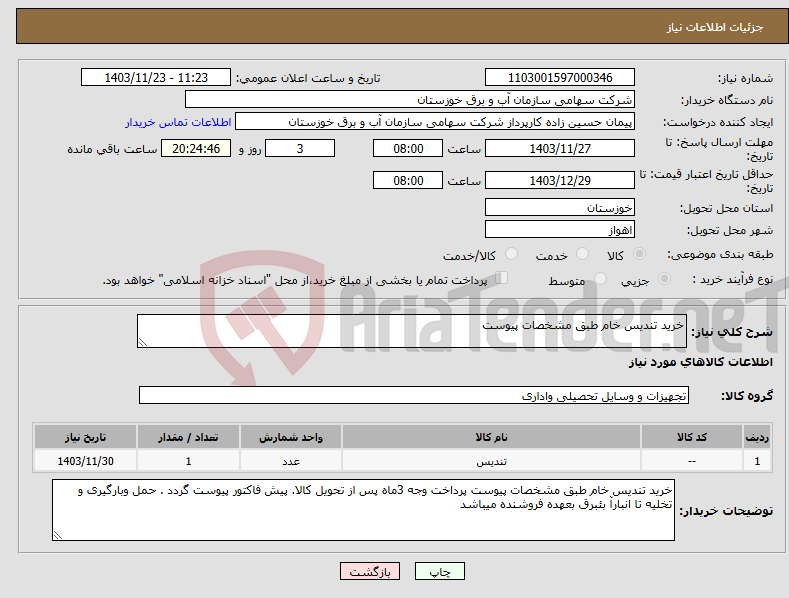
Task: Click the عدد unit cell
Action: pyautogui.click(x=290, y=461)
